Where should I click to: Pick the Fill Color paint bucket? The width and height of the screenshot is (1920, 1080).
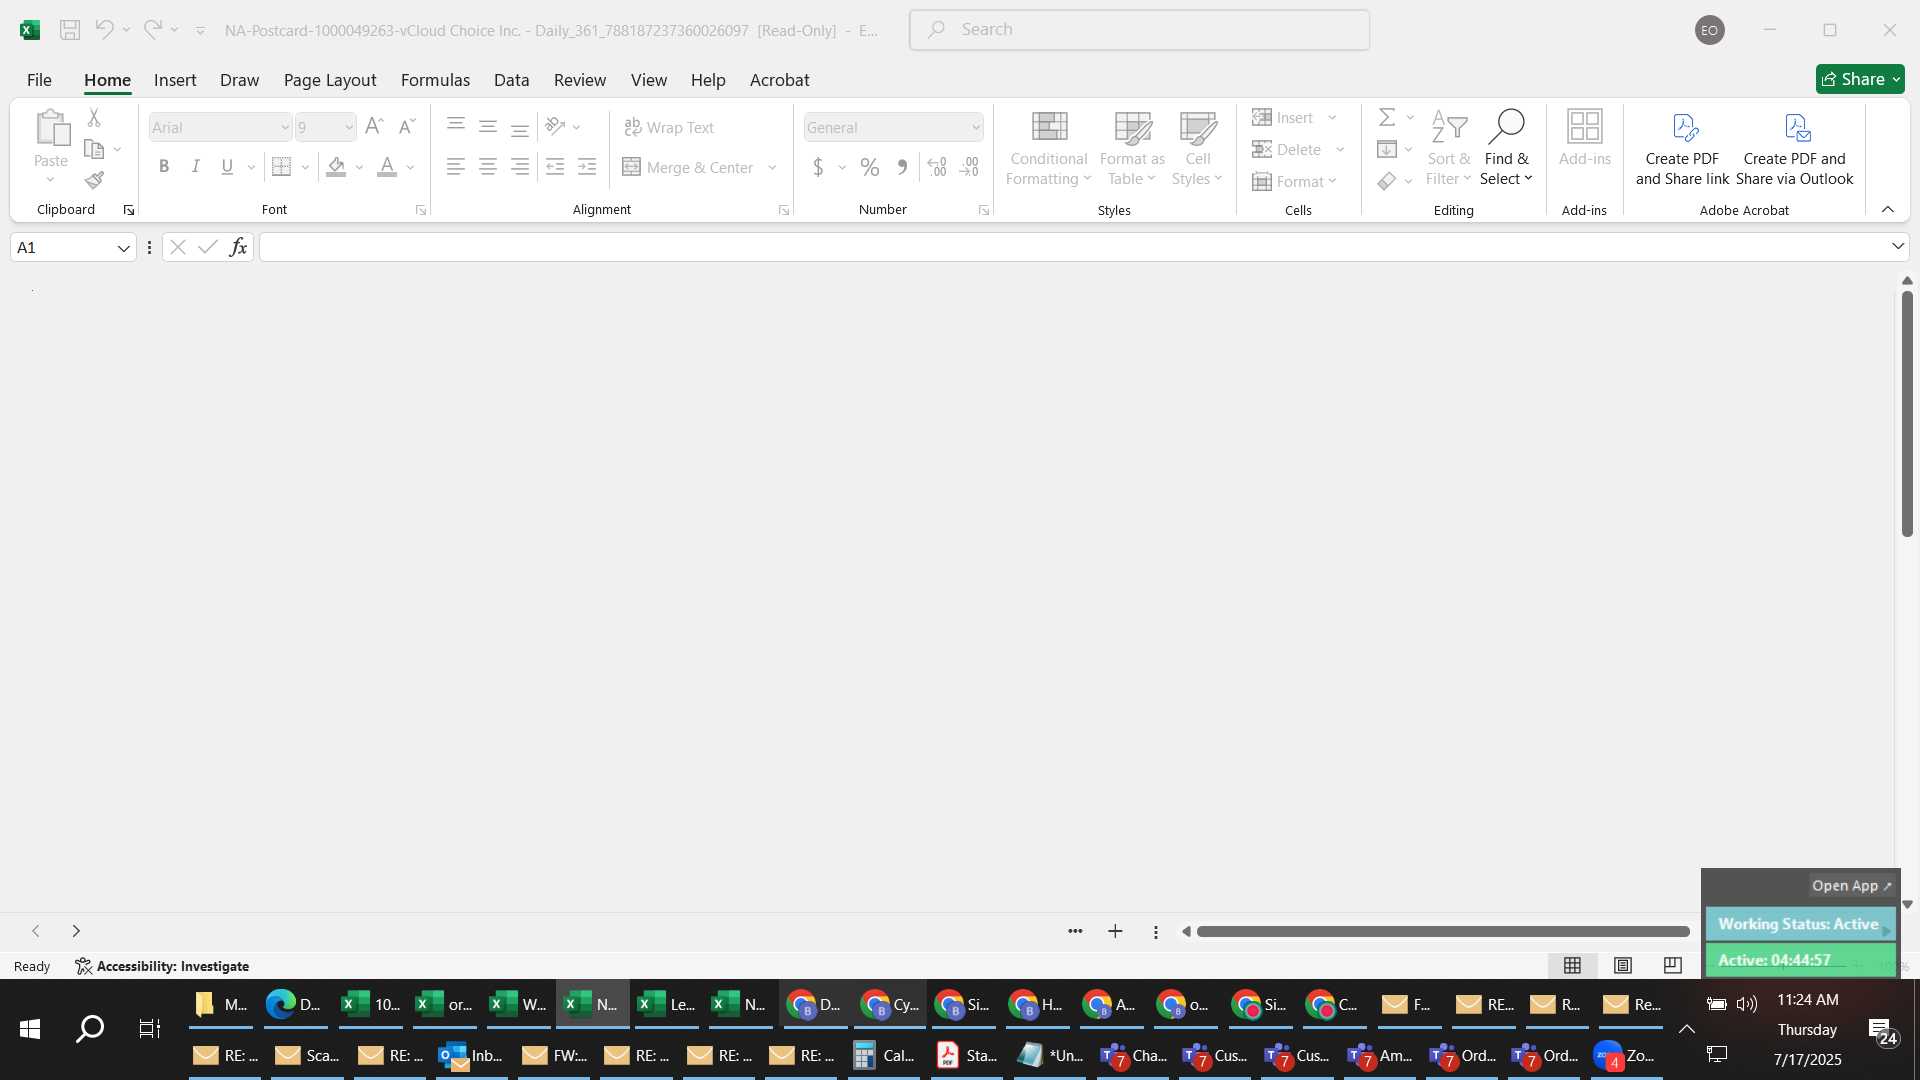[336, 167]
